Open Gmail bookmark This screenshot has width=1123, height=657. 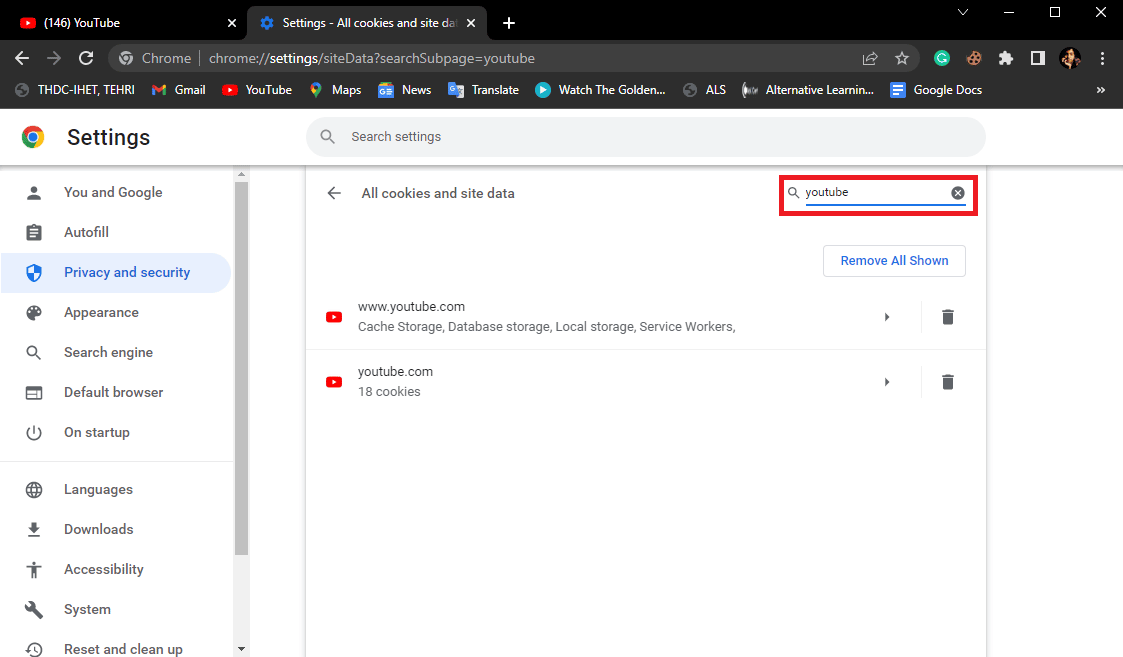click(x=179, y=90)
